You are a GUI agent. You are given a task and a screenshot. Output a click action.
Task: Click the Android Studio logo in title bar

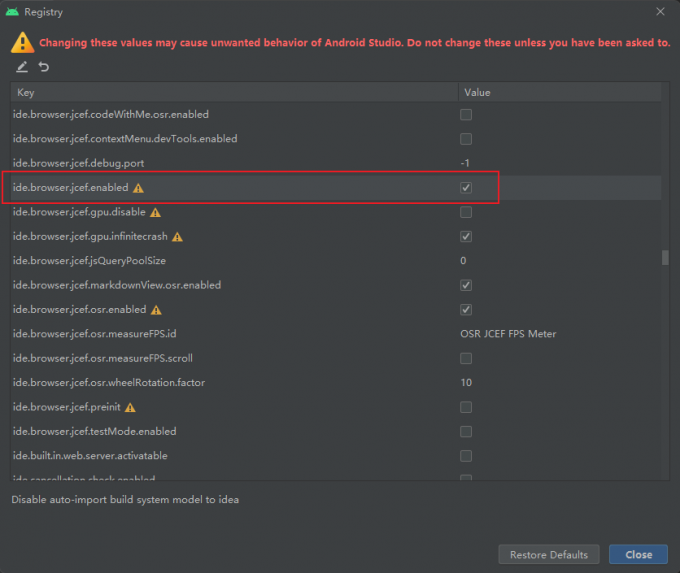[12, 12]
